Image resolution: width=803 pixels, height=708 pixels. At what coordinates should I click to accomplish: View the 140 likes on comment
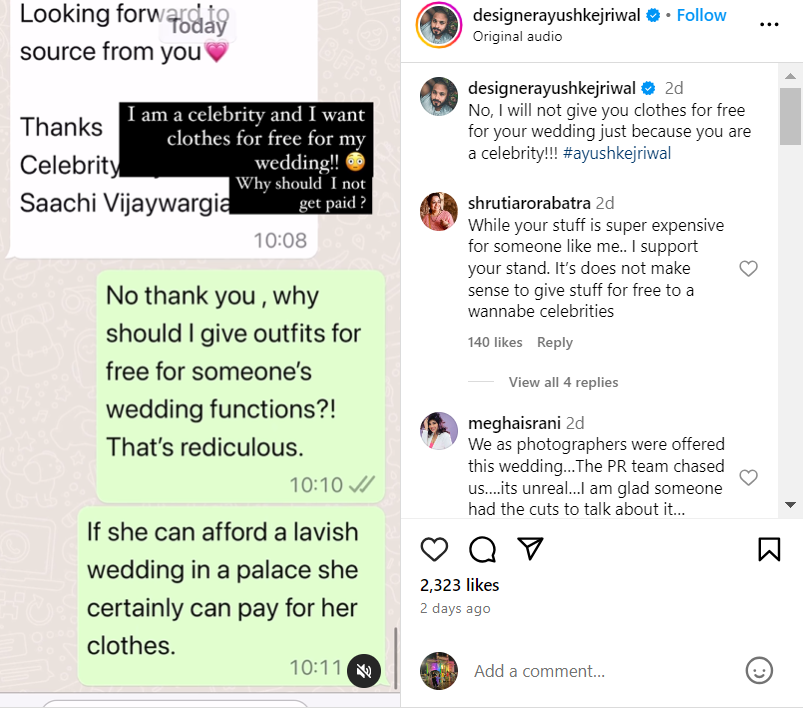[x=495, y=342]
